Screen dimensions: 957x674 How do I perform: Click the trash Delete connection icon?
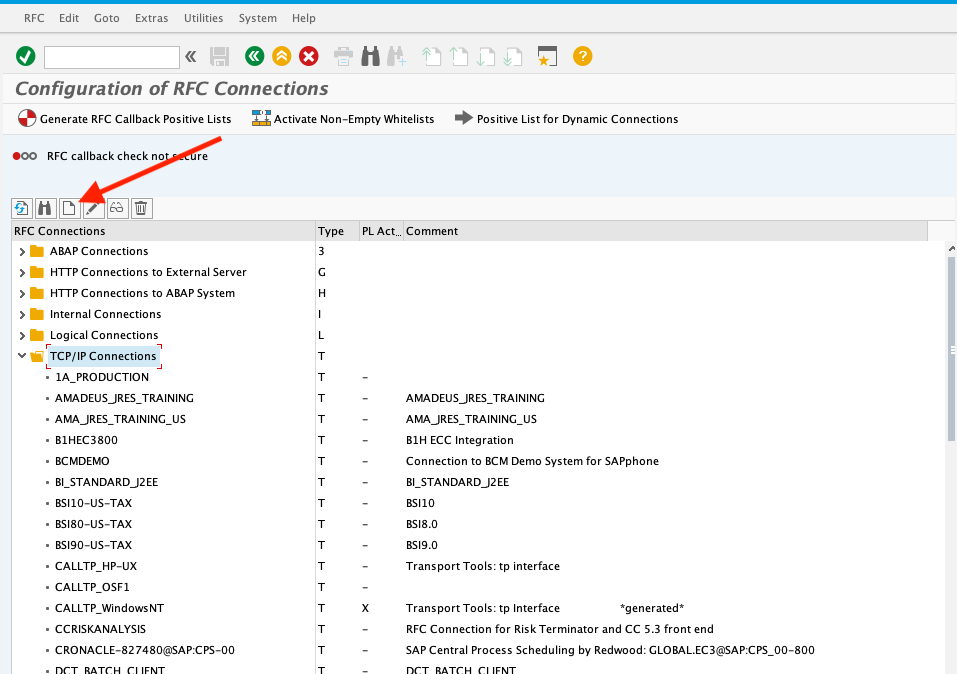142,208
